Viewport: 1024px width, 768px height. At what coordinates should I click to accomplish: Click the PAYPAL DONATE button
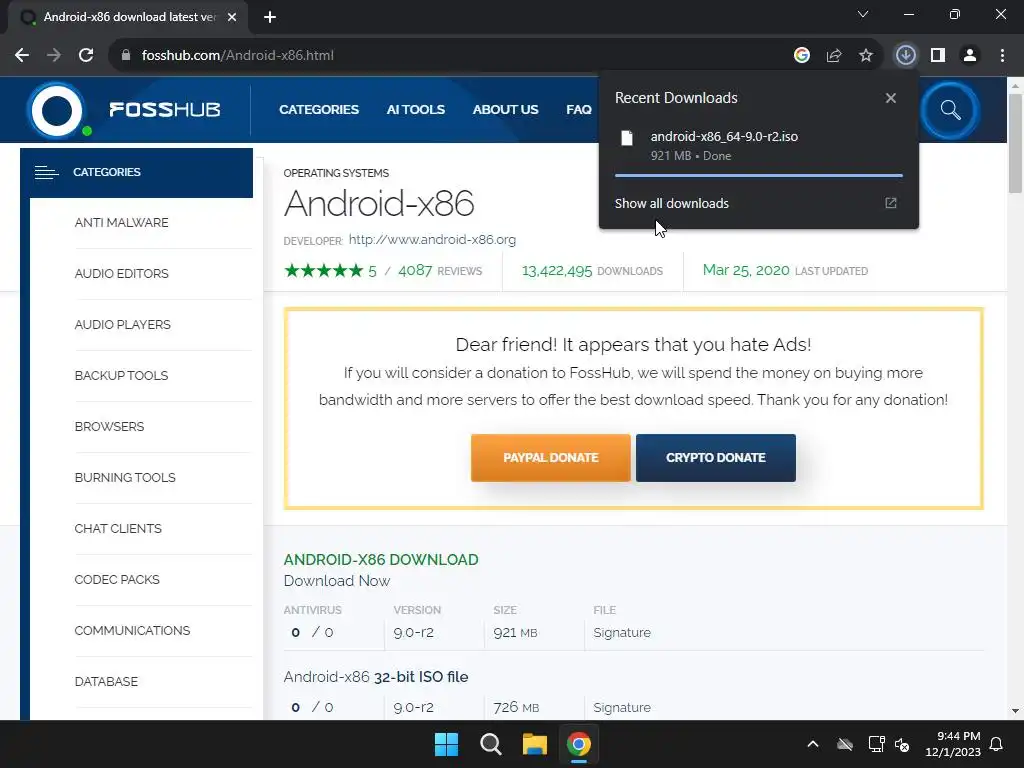pyautogui.click(x=551, y=458)
